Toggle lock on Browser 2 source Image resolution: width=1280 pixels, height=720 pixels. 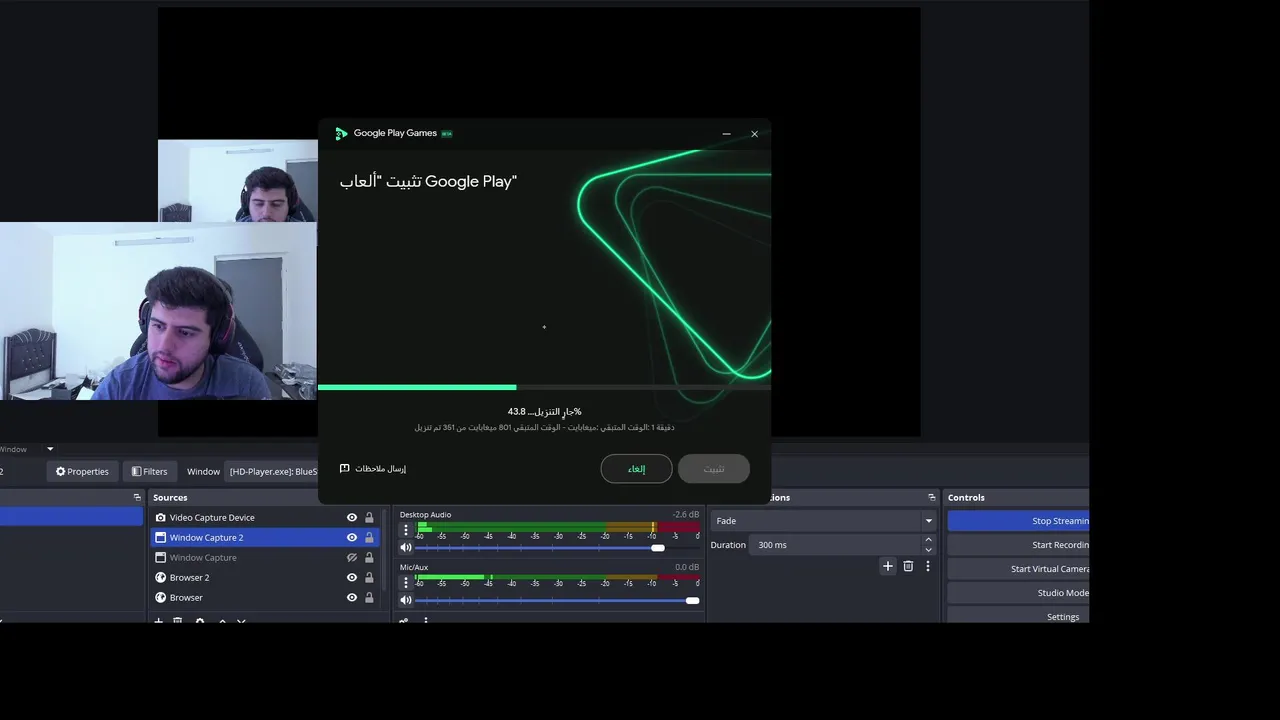tap(369, 577)
